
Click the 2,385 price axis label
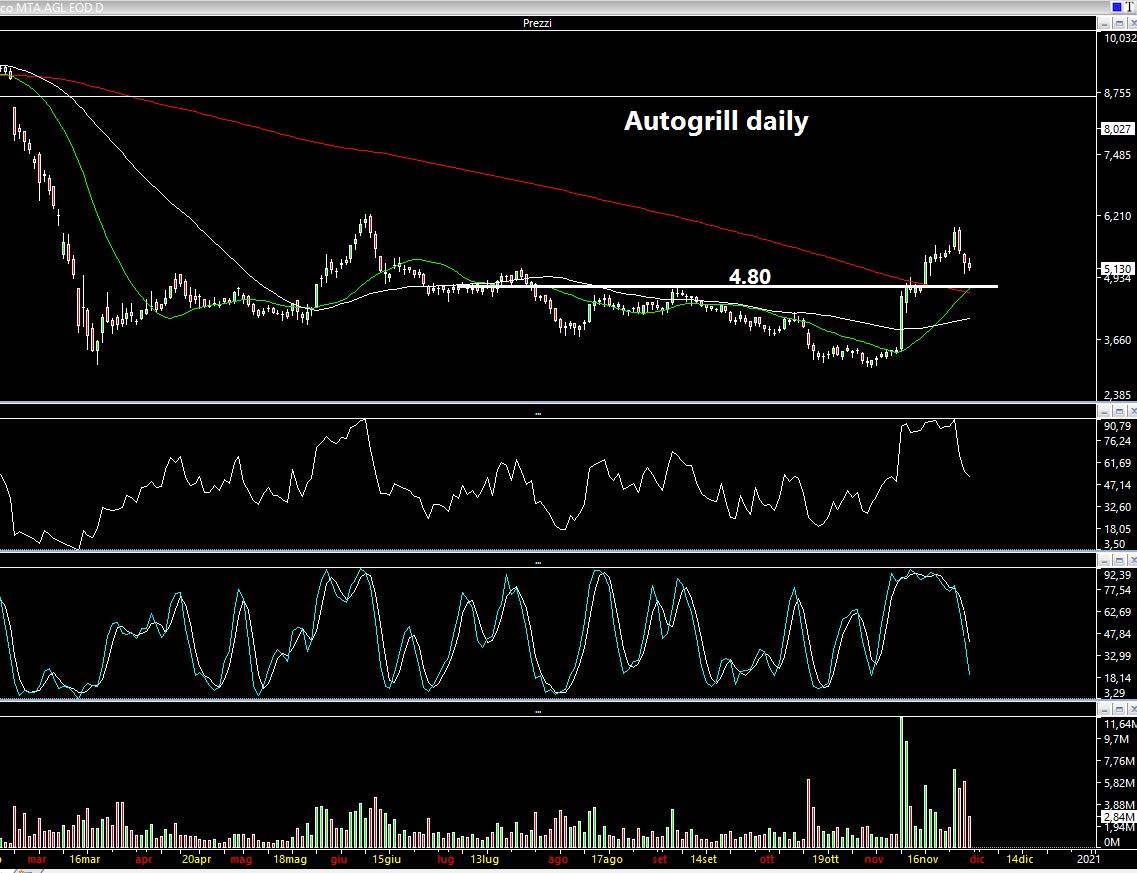point(1117,396)
